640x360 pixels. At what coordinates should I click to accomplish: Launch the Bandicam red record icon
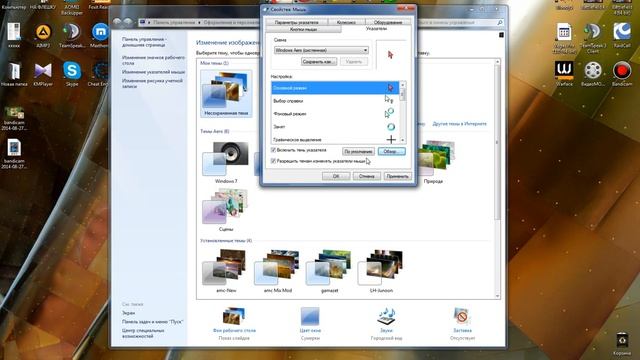pyautogui.click(x=622, y=74)
